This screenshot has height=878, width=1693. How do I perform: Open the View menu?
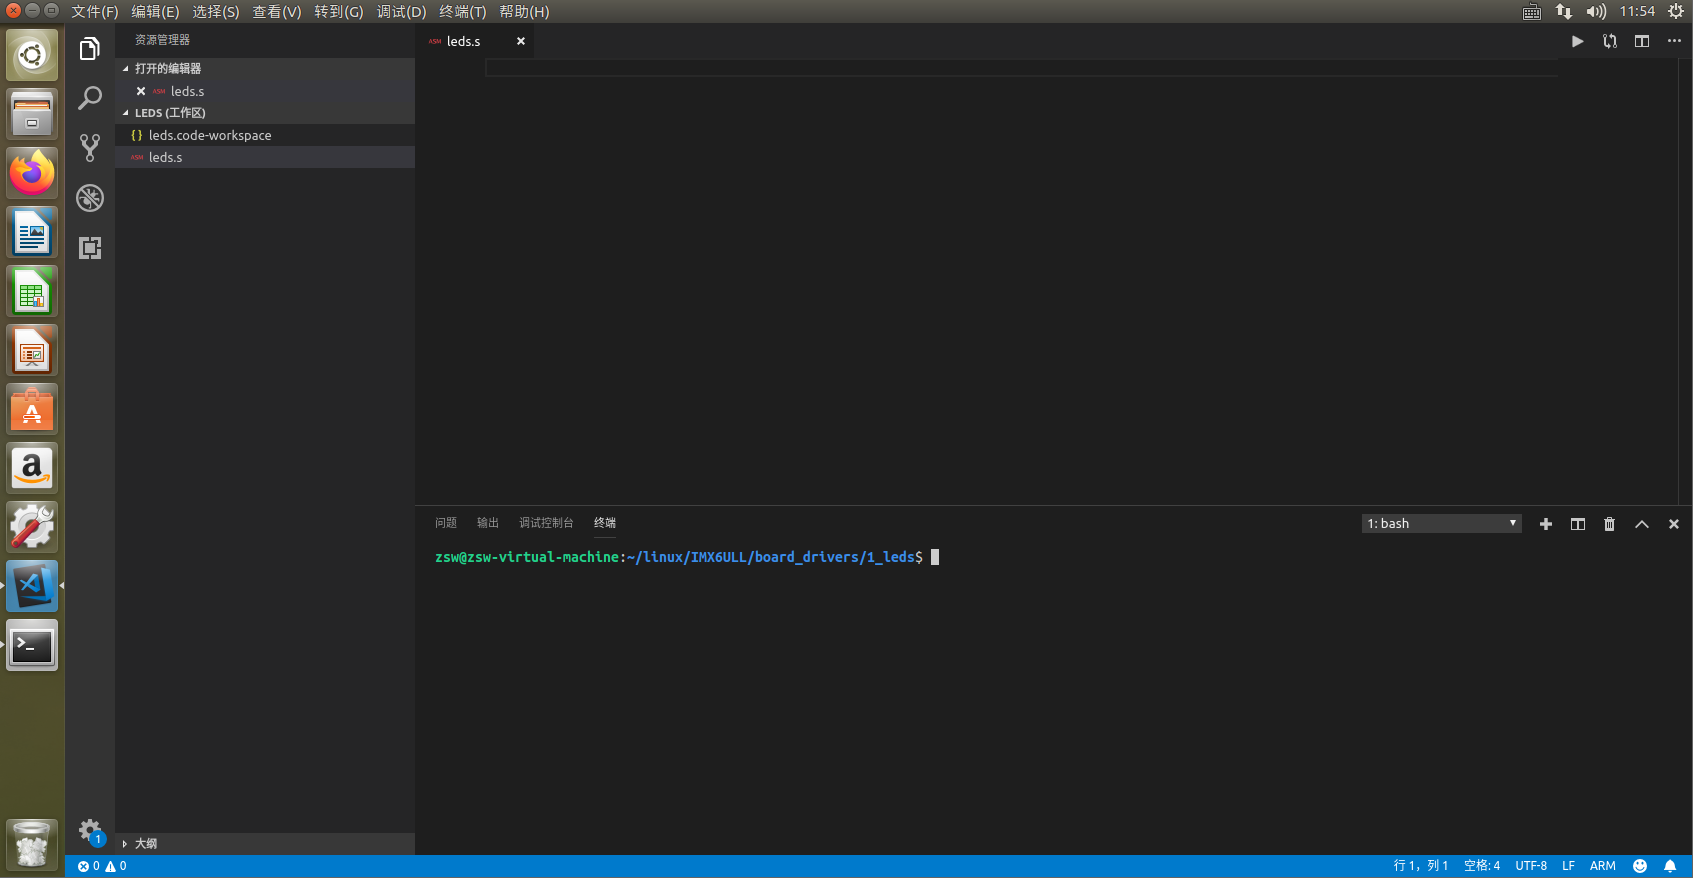point(277,12)
